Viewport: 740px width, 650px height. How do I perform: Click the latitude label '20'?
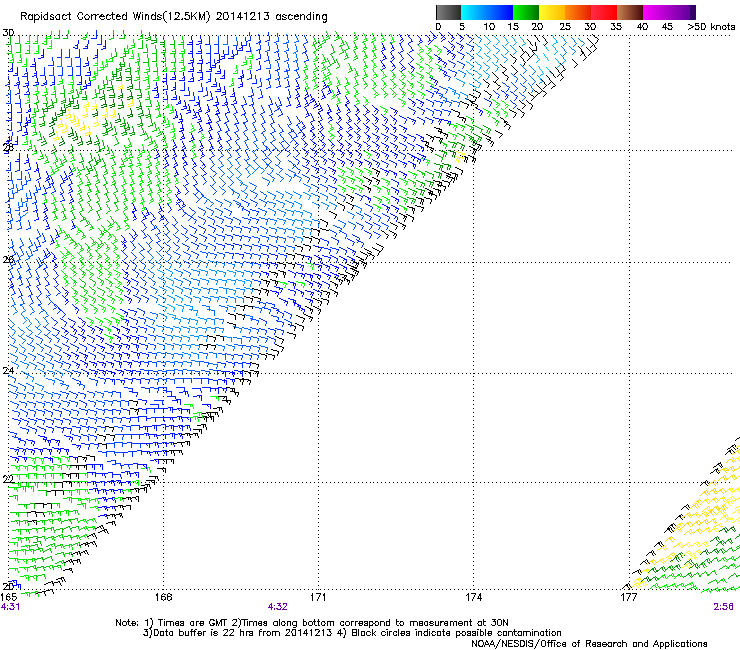pos(8,586)
